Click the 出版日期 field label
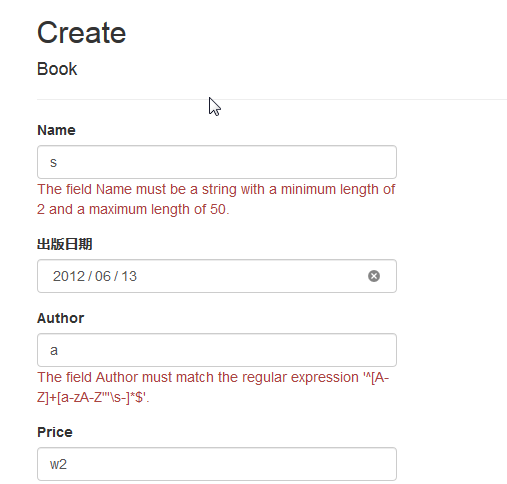The image size is (507, 484). [x=65, y=244]
